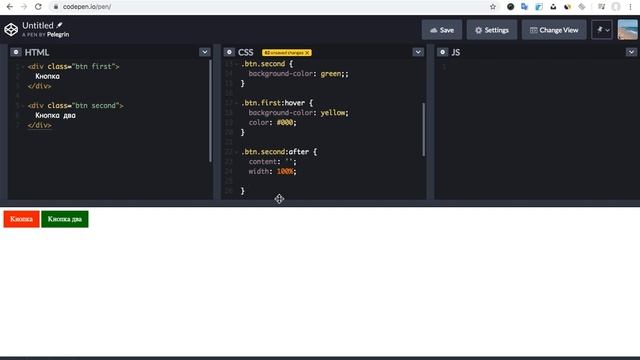
Task: Expand the JS panel dropdown arrow
Action: coord(631,52)
